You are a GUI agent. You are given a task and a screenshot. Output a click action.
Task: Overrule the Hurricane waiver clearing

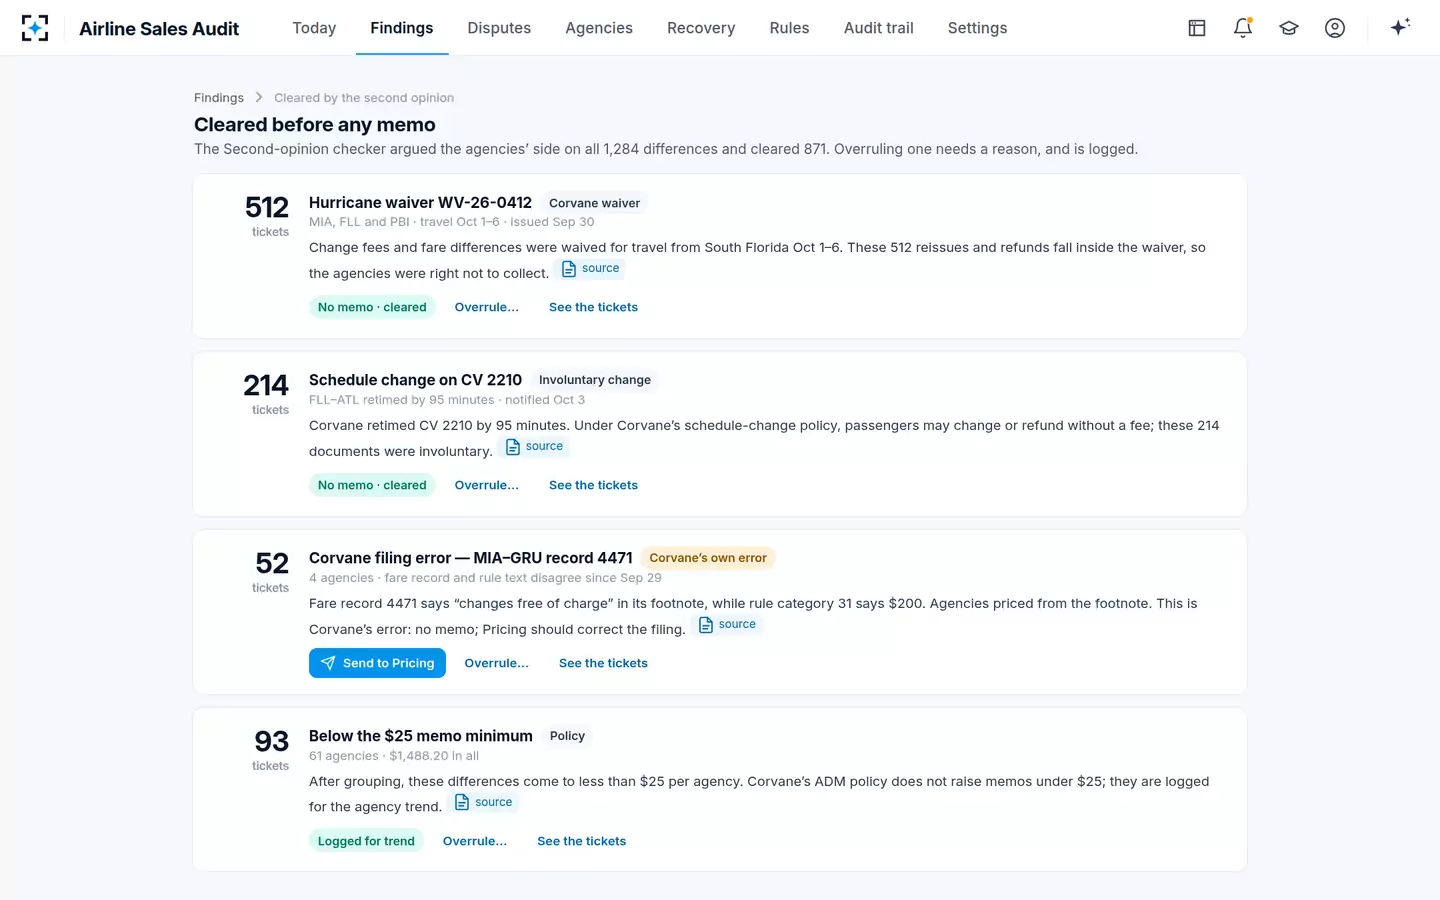487,307
